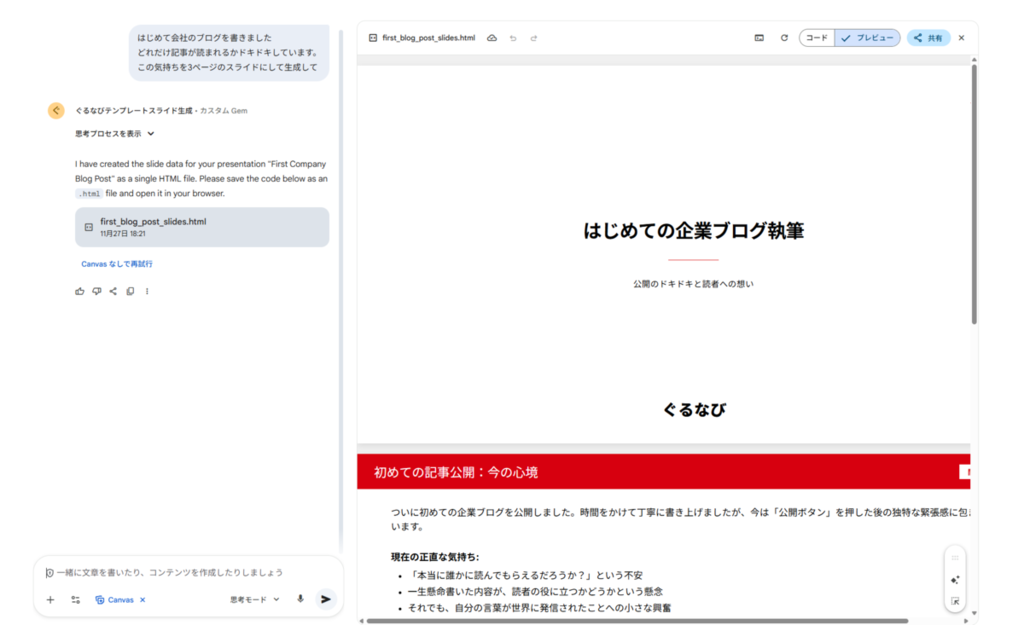The height and width of the screenshot is (625, 1024).
Task: Click red header 初めての記事公開：今の心境
Action: point(456,472)
